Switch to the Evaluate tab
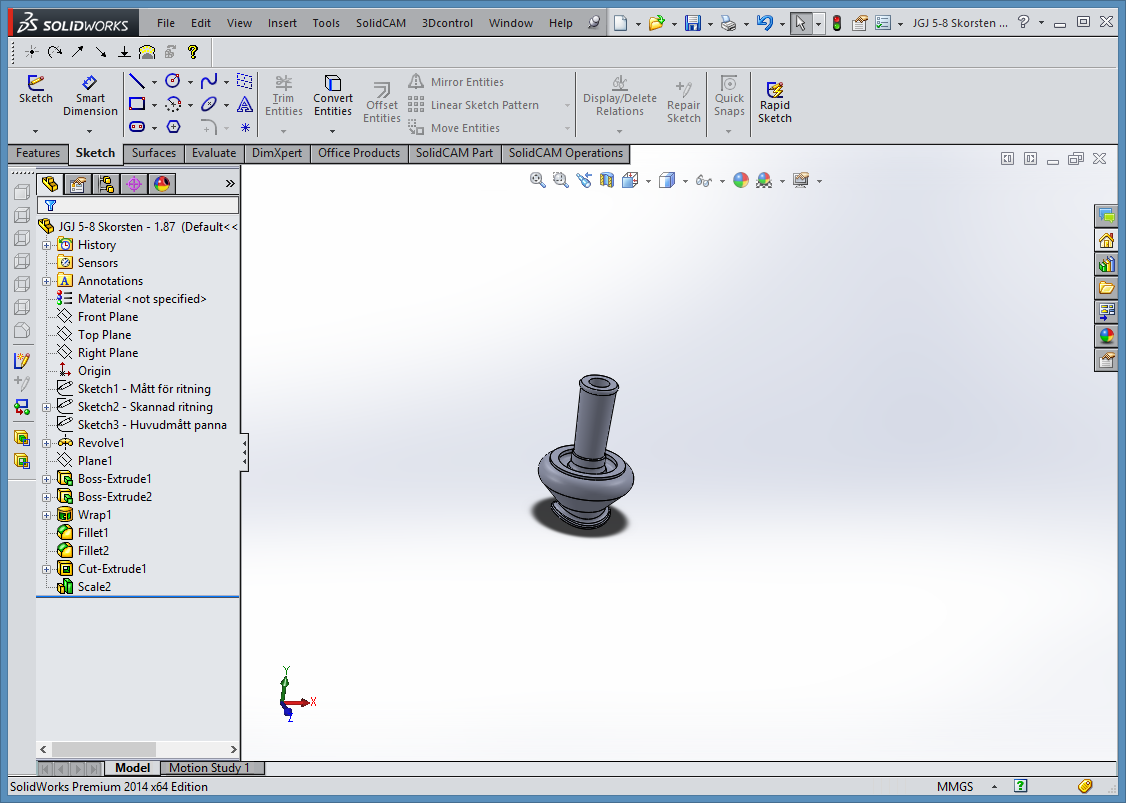The image size is (1126, 803). [x=214, y=153]
